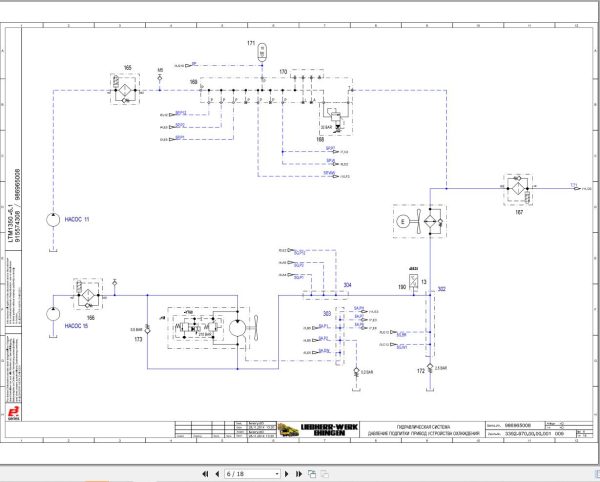This screenshot has width=600, height=482.
Task: Go to the first page
Action: tap(205, 474)
